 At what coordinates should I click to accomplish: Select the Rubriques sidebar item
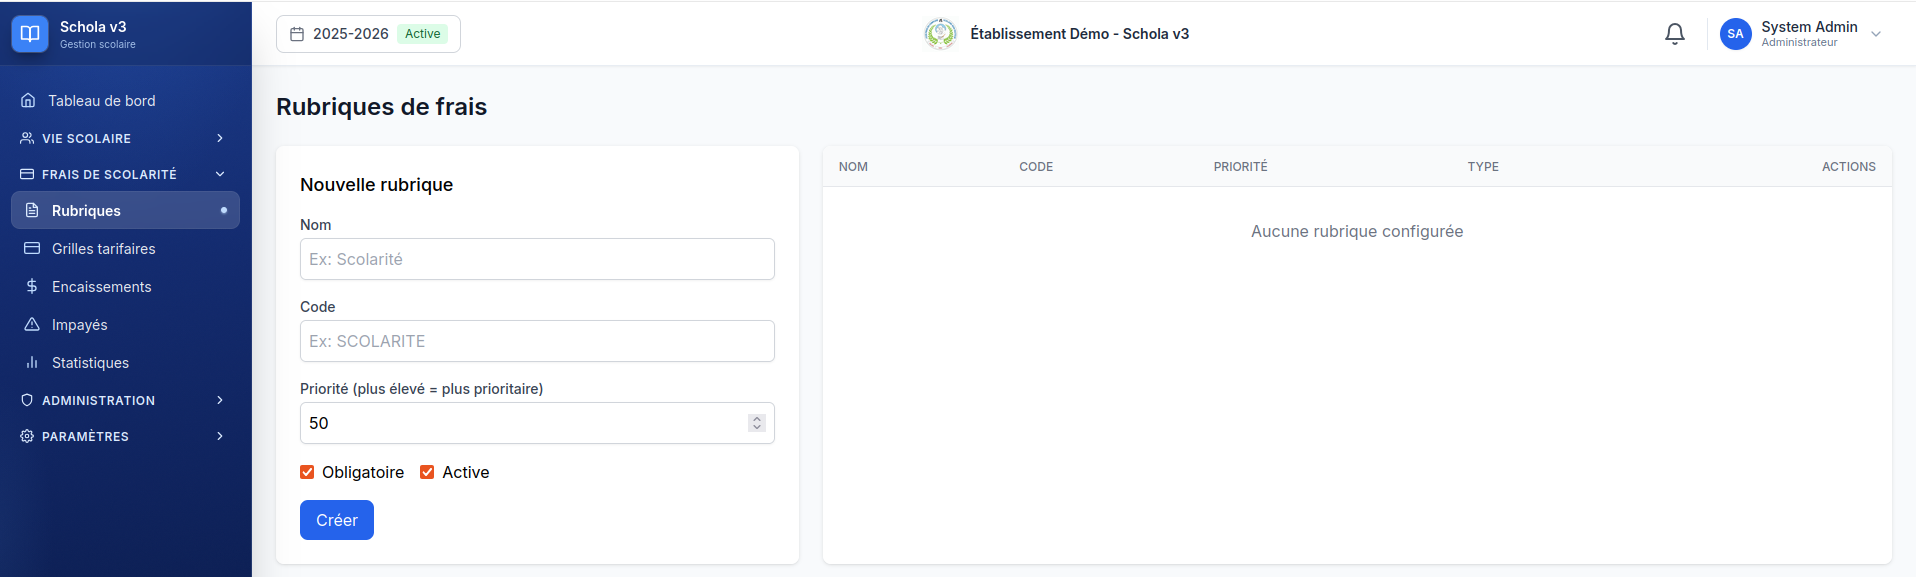click(x=125, y=210)
